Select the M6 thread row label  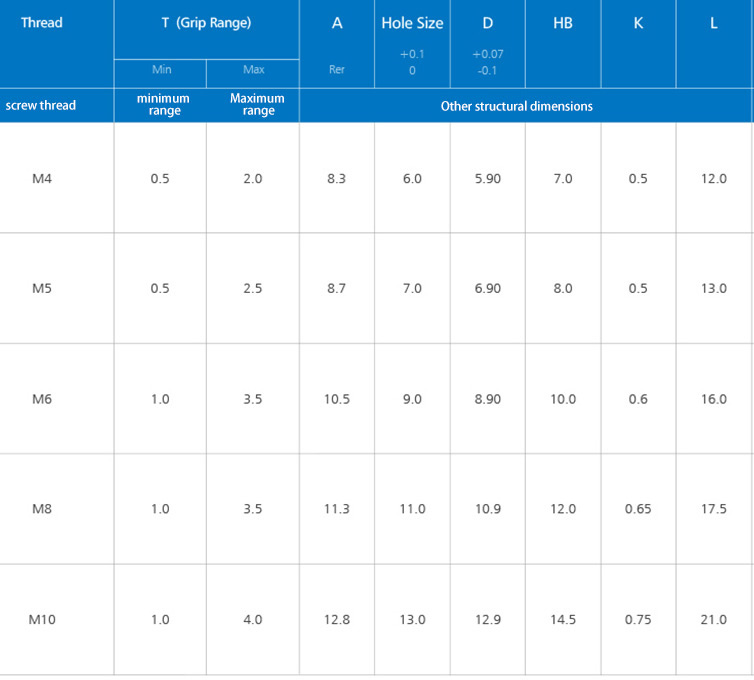pyautogui.click(x=42, y=399)
